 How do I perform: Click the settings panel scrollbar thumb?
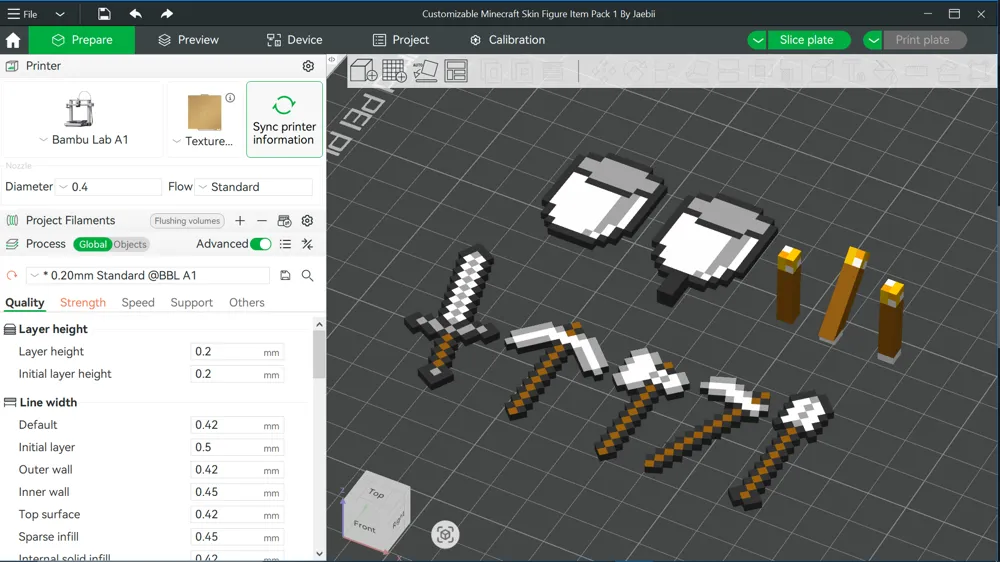[319, 354]
